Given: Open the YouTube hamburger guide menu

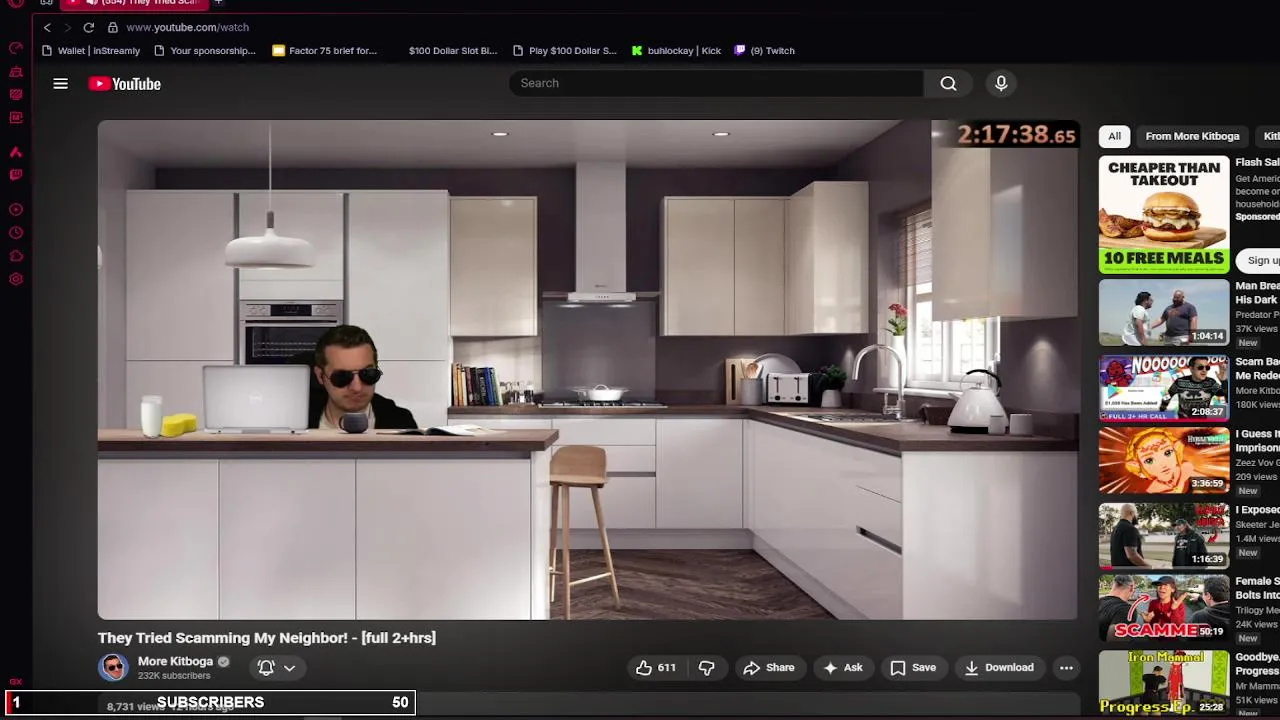Looking at the screenshot, I should 60,84.
